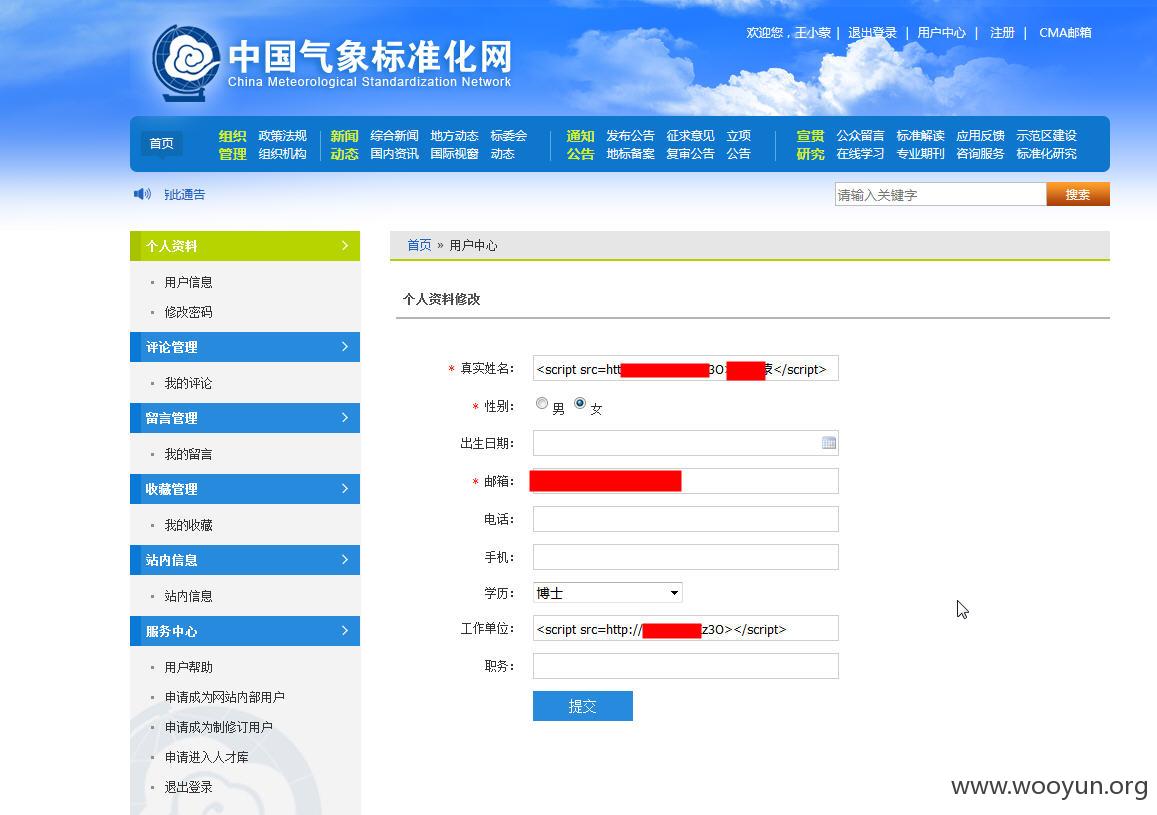The image size is (1157, 815).
Task: Expand the 收藏管理 sidebar section arrow
Action: click(345, 489)
